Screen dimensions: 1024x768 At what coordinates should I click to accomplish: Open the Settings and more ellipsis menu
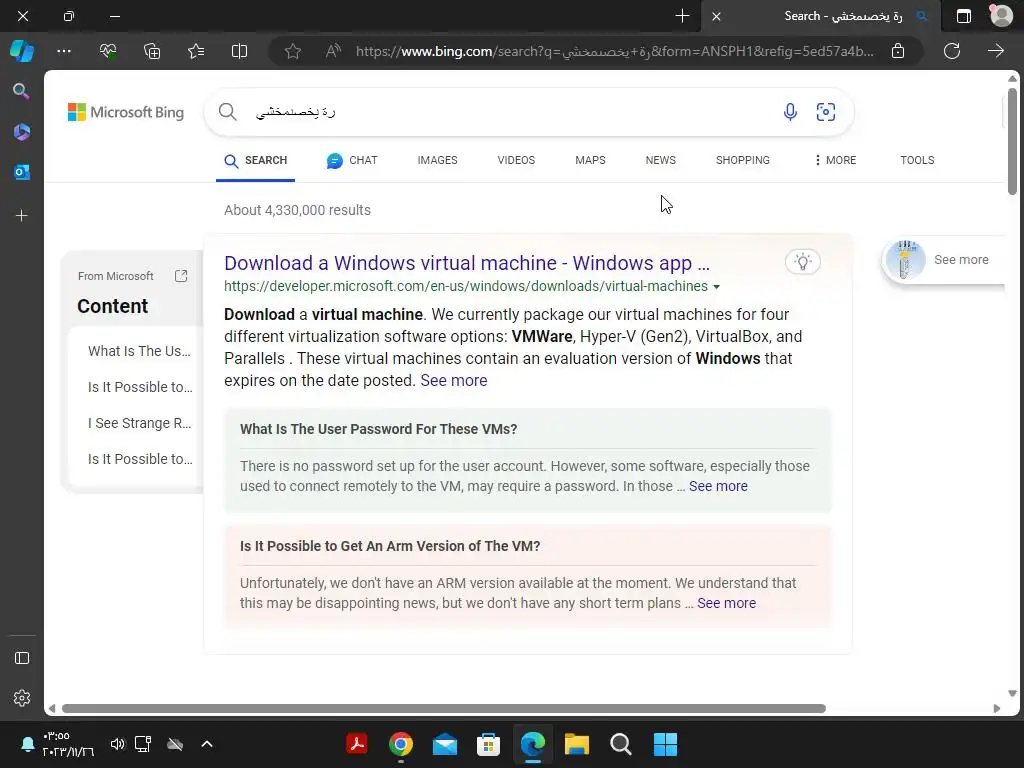point(64,51)
